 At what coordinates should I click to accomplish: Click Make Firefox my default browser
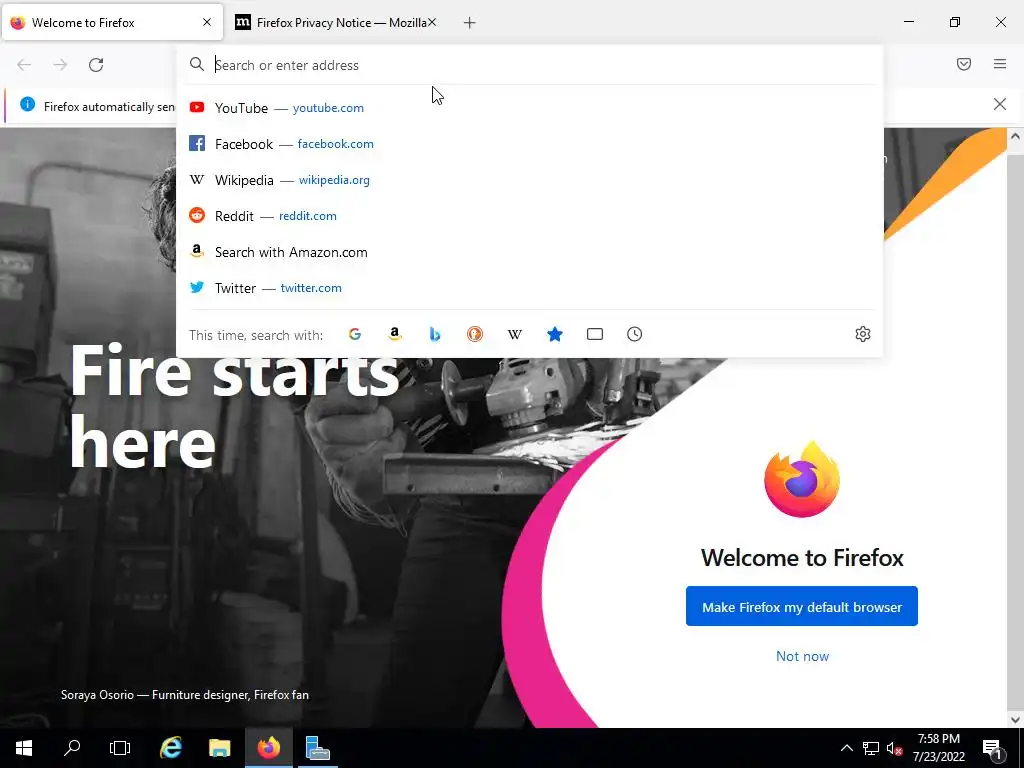[x=801, y=607]
